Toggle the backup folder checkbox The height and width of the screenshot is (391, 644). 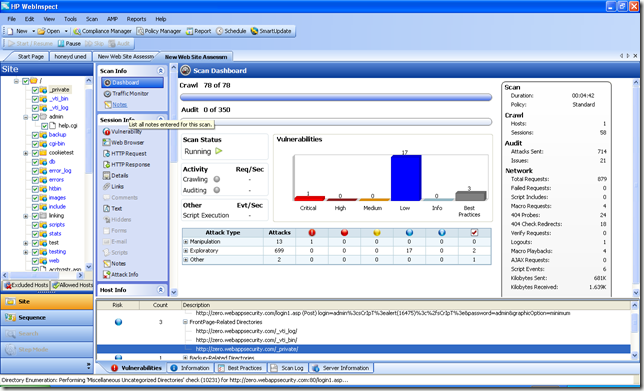pos(35,135)
